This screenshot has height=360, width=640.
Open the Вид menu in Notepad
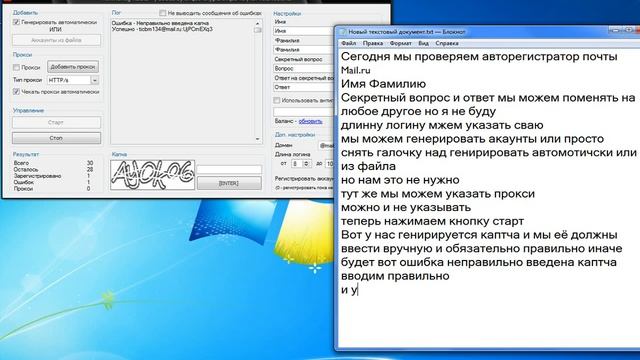(x=423, y=43)
